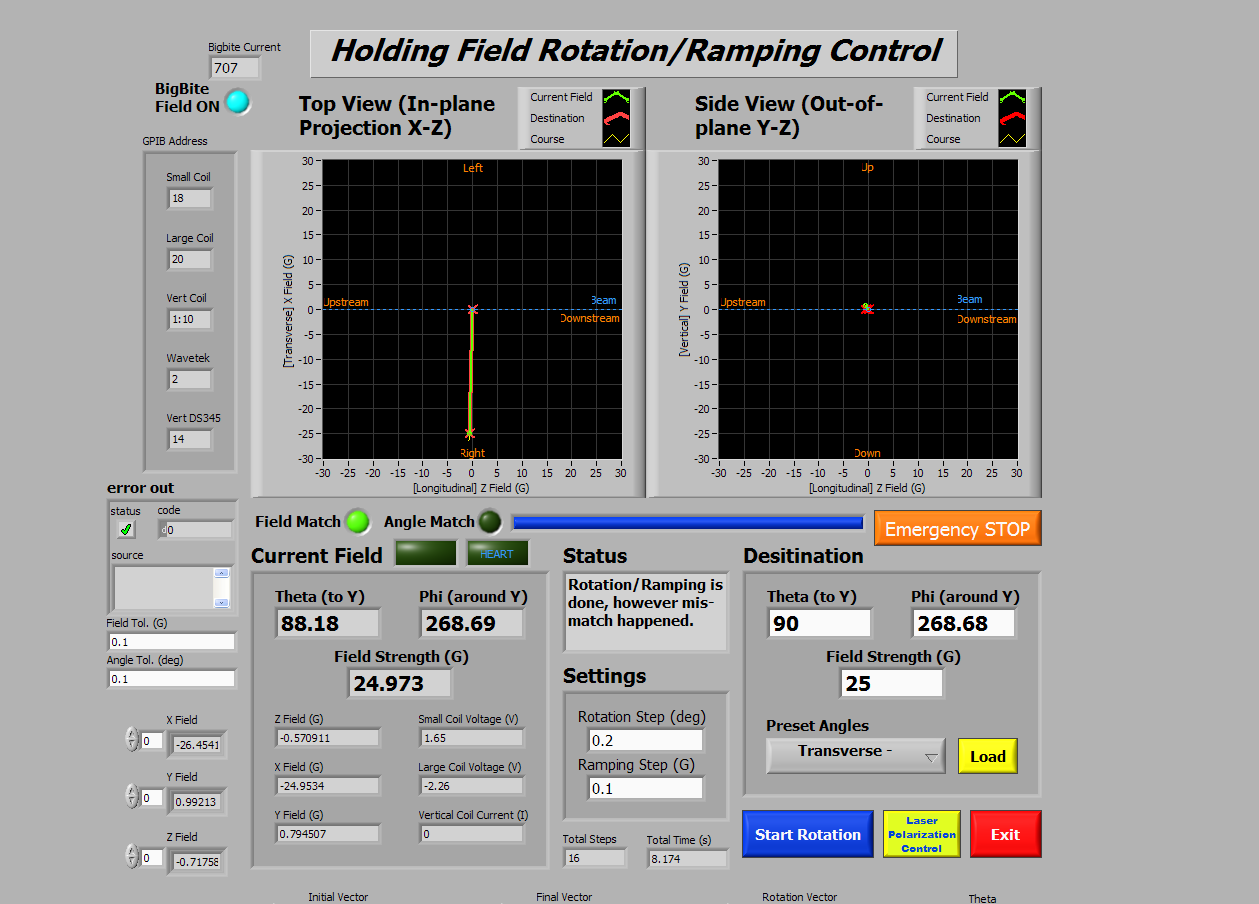Click the Wavetek GPIB address field

190,379
